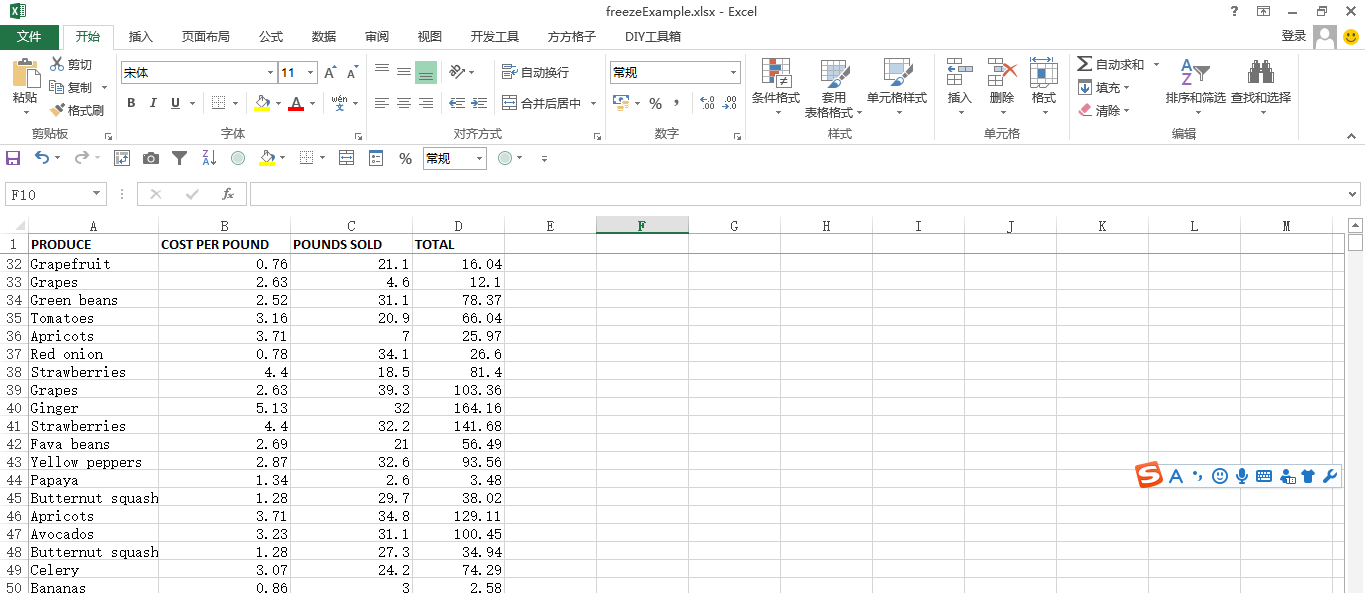Switch to the Formulas (公式) tab

coord(271,36)
